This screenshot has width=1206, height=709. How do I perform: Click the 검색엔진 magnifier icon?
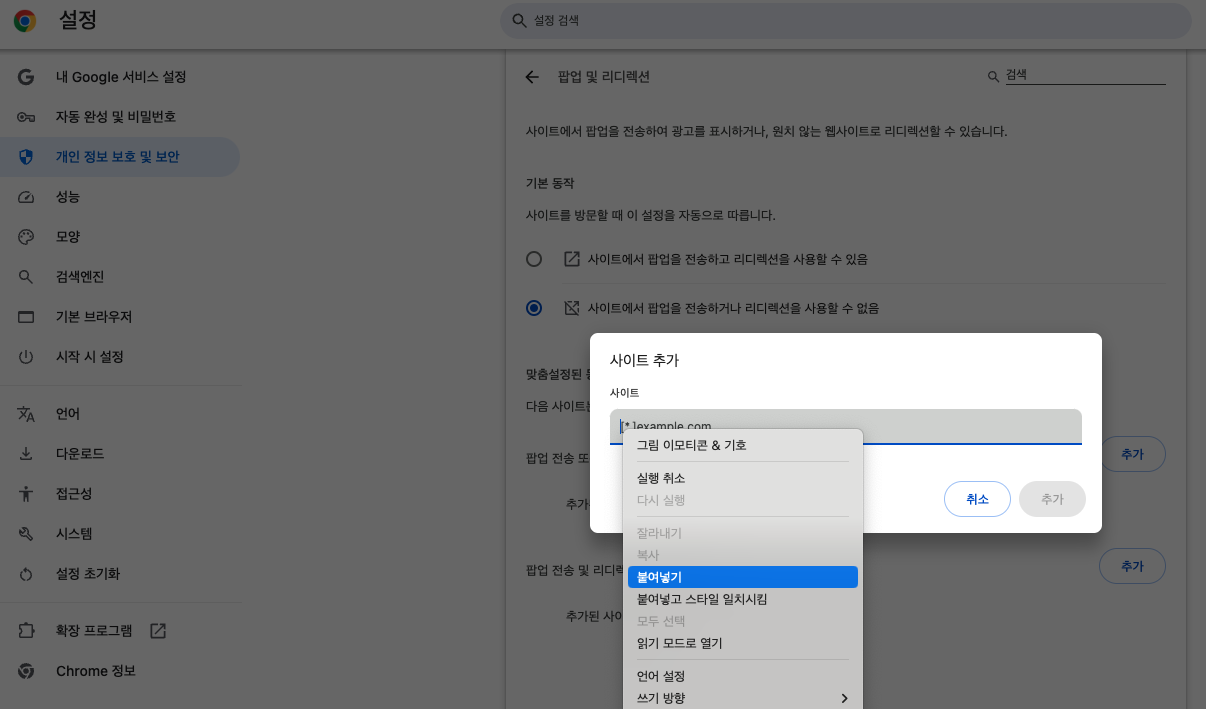click(x=26, y=277)
